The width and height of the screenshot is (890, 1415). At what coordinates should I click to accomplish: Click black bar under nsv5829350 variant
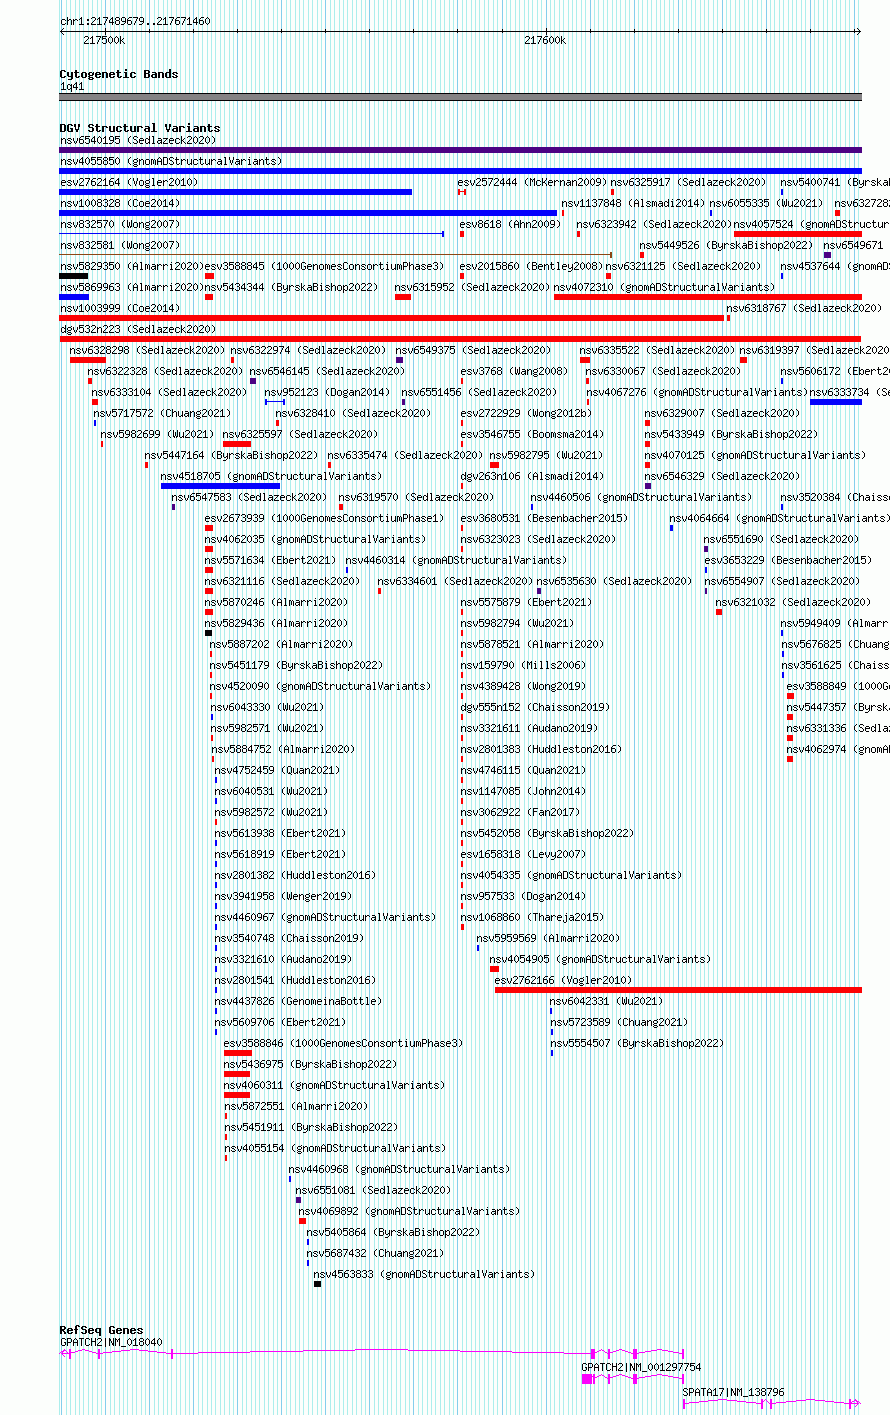pyautogui.click(x=74, y=276)
